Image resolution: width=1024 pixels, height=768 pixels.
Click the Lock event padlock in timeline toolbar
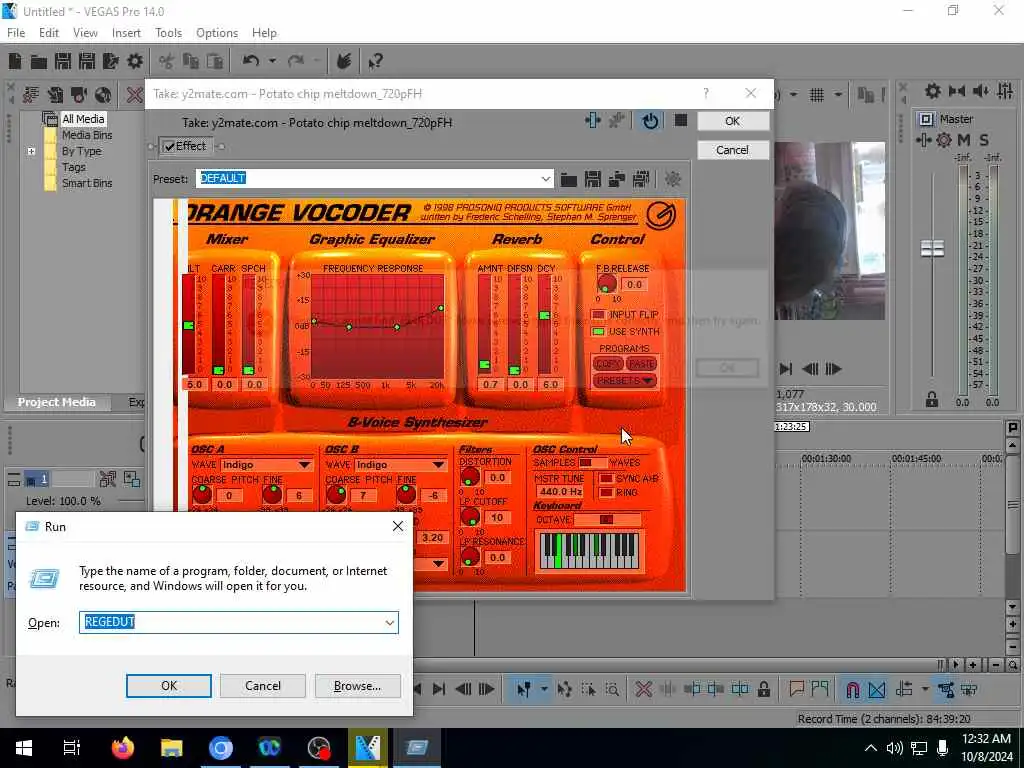(x=763, y=689)
